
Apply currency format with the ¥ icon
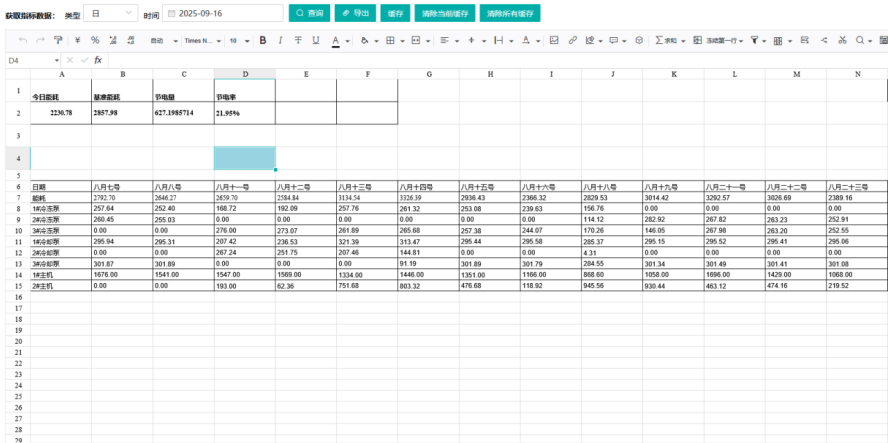[x=77, y=41]
